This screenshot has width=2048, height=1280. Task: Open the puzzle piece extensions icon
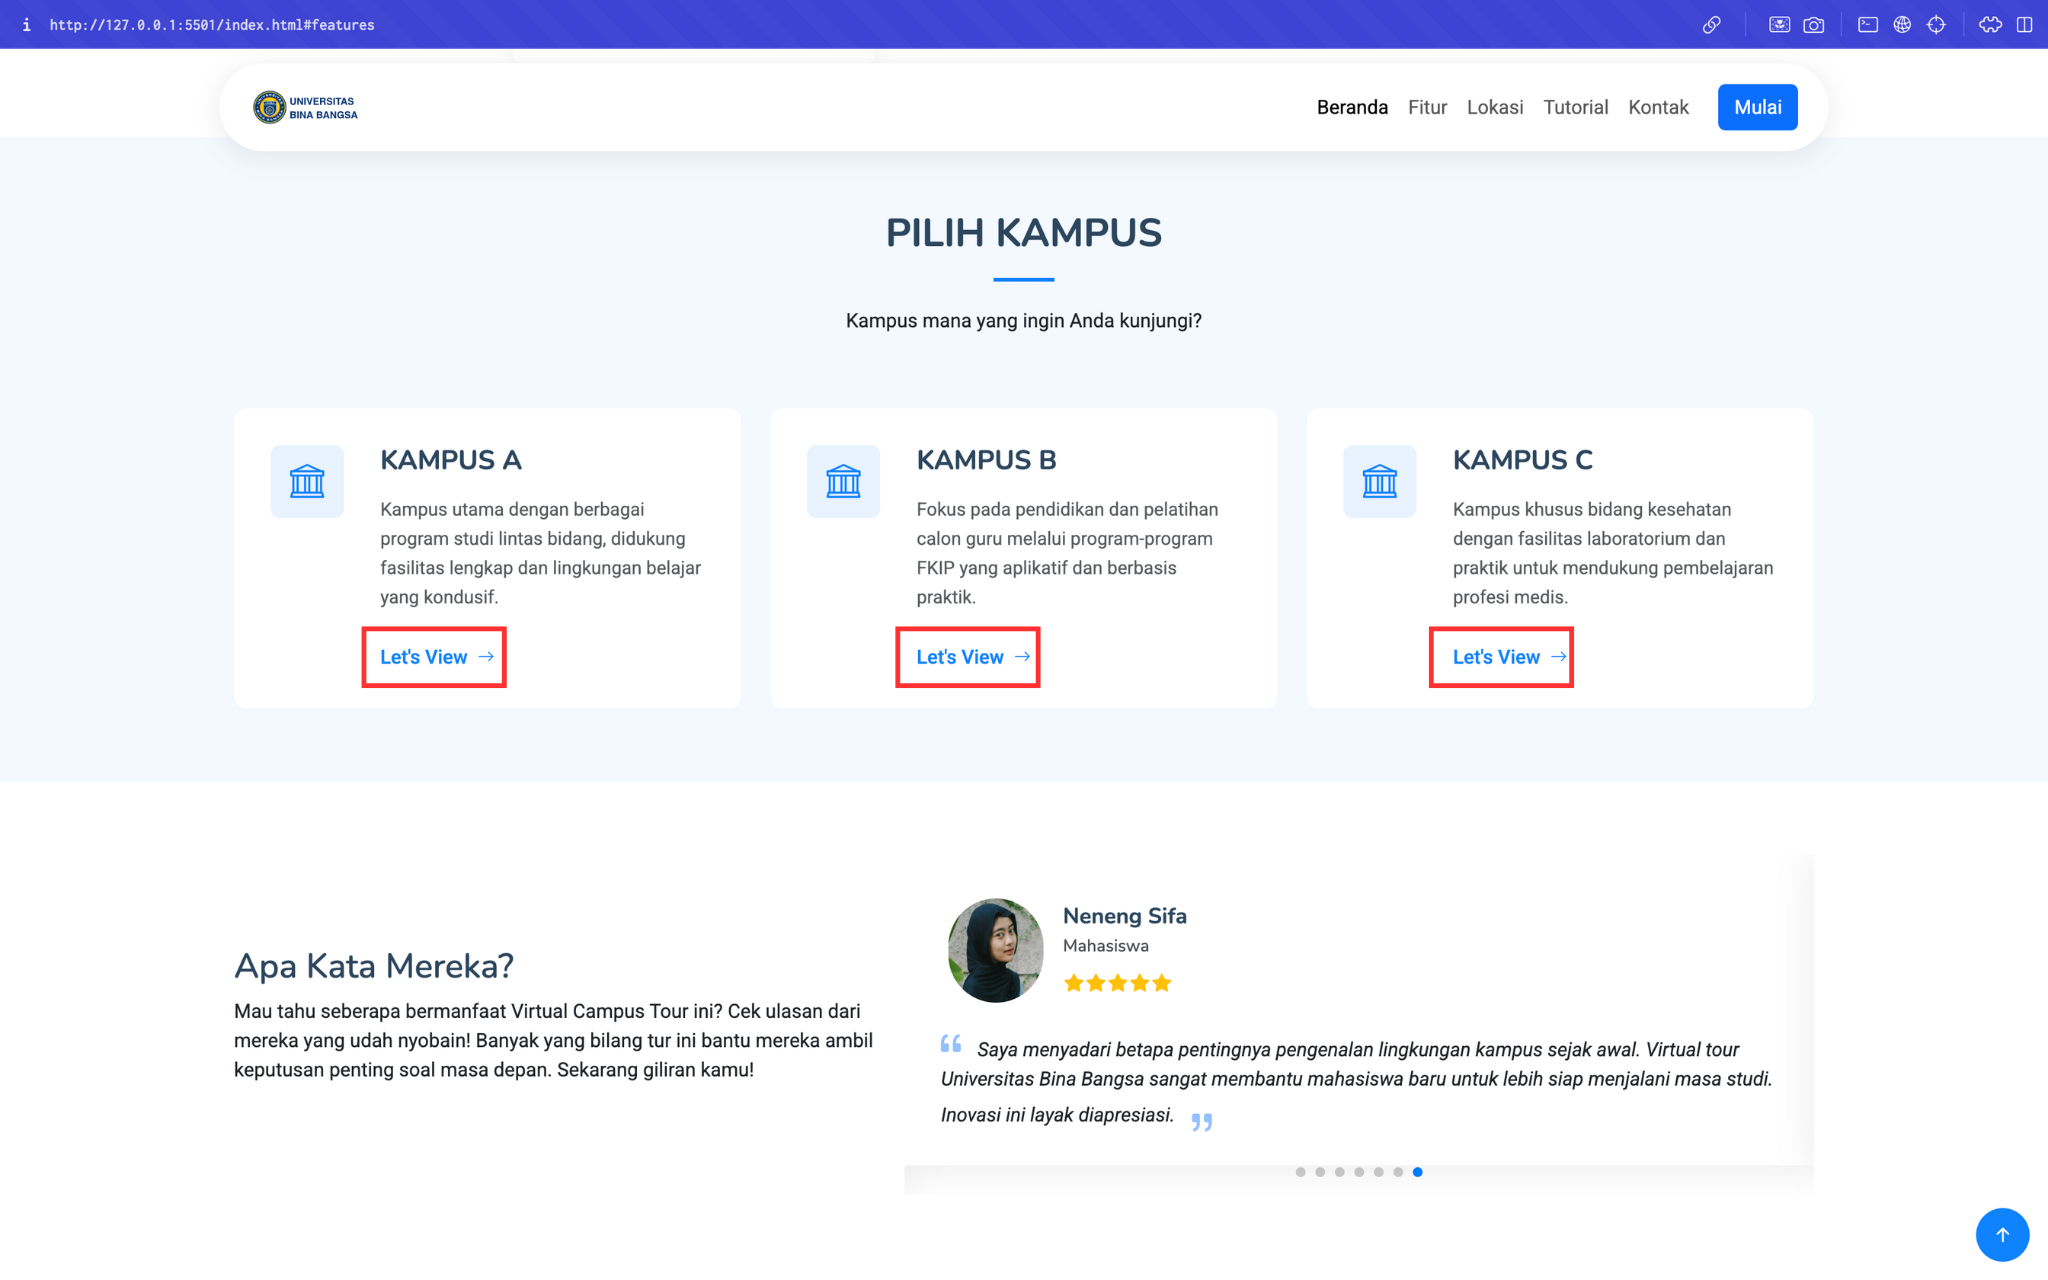coord(1990,25)
